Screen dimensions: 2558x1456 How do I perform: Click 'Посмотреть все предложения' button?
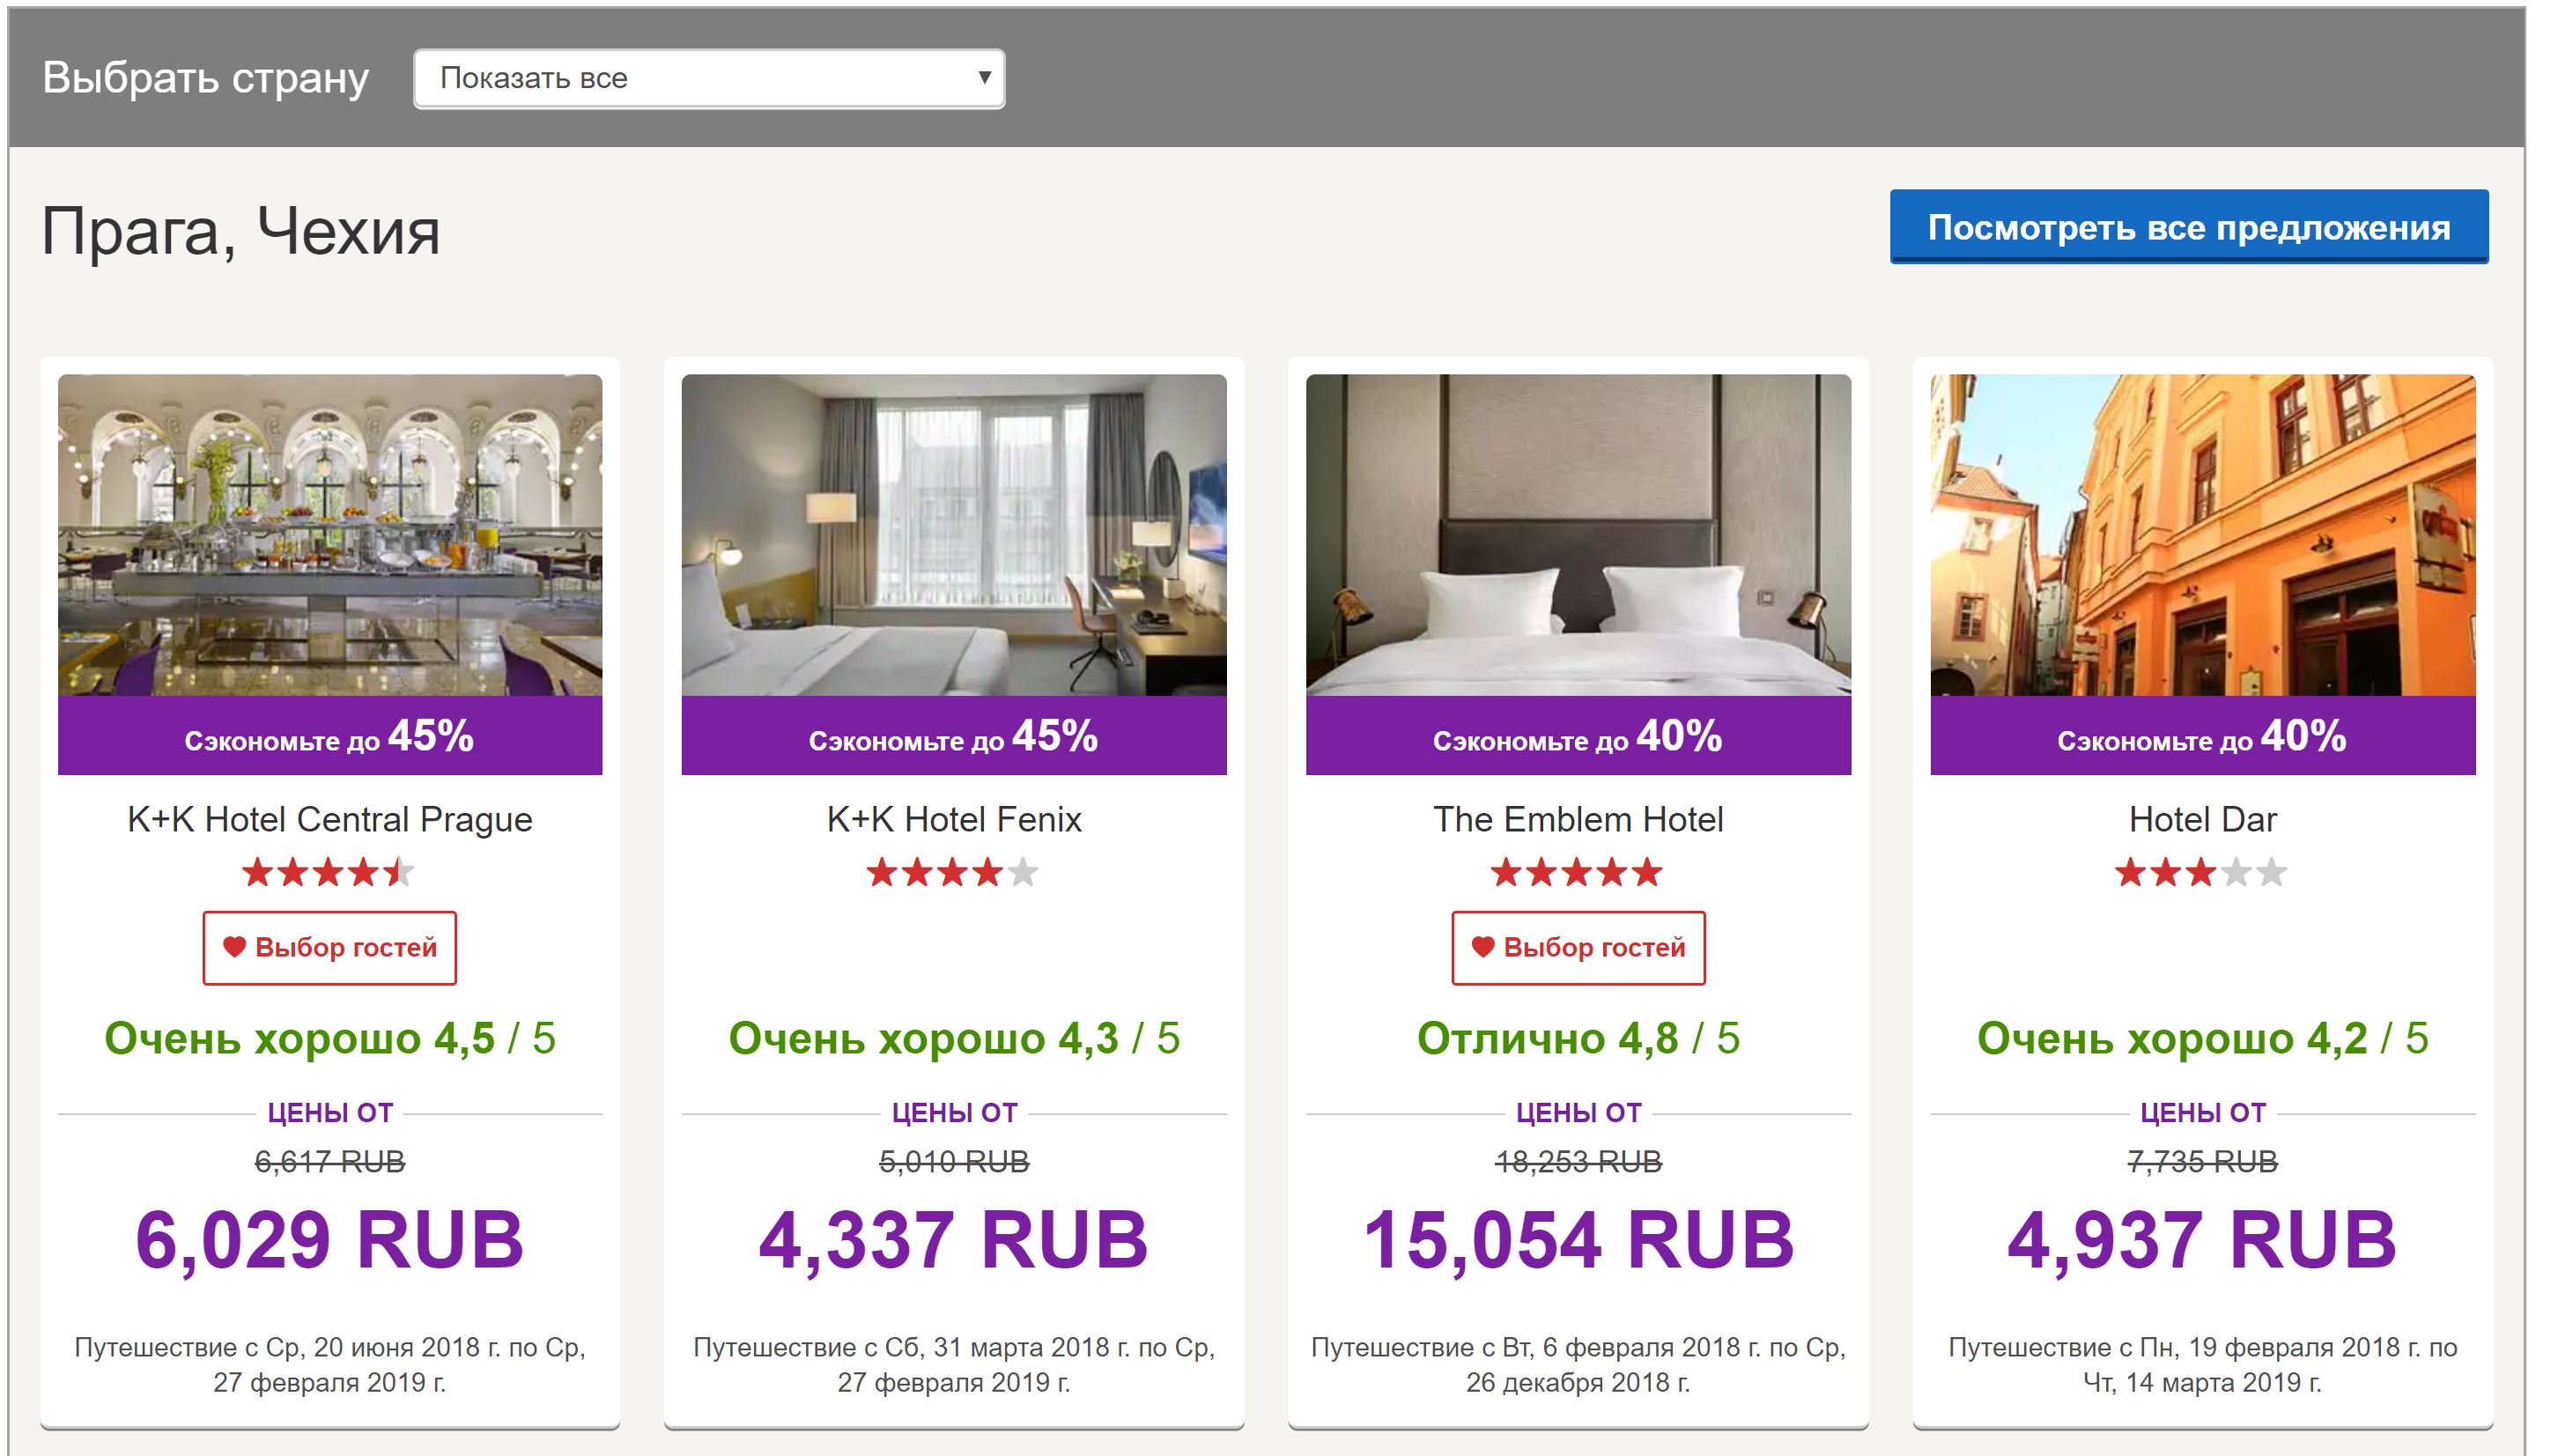[2187, 228]
